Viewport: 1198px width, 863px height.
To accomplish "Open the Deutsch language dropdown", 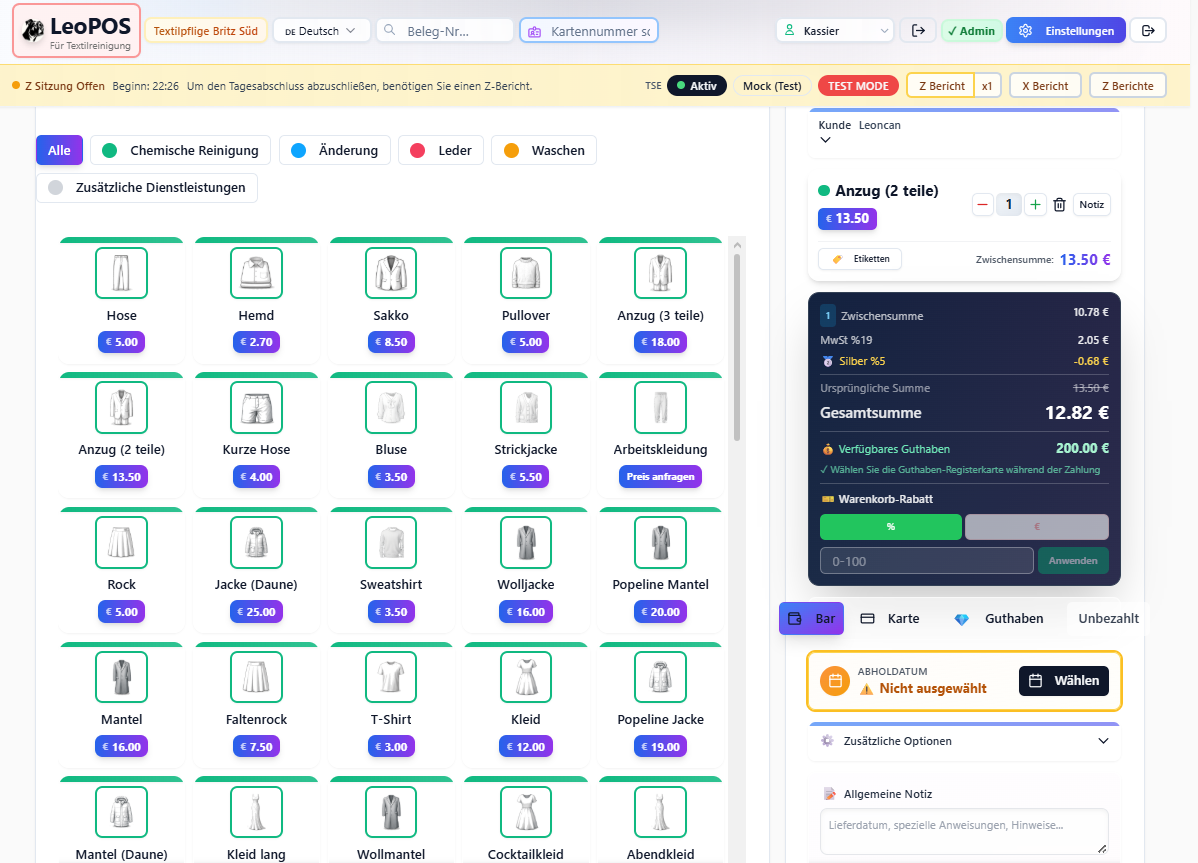I will 320,31.
